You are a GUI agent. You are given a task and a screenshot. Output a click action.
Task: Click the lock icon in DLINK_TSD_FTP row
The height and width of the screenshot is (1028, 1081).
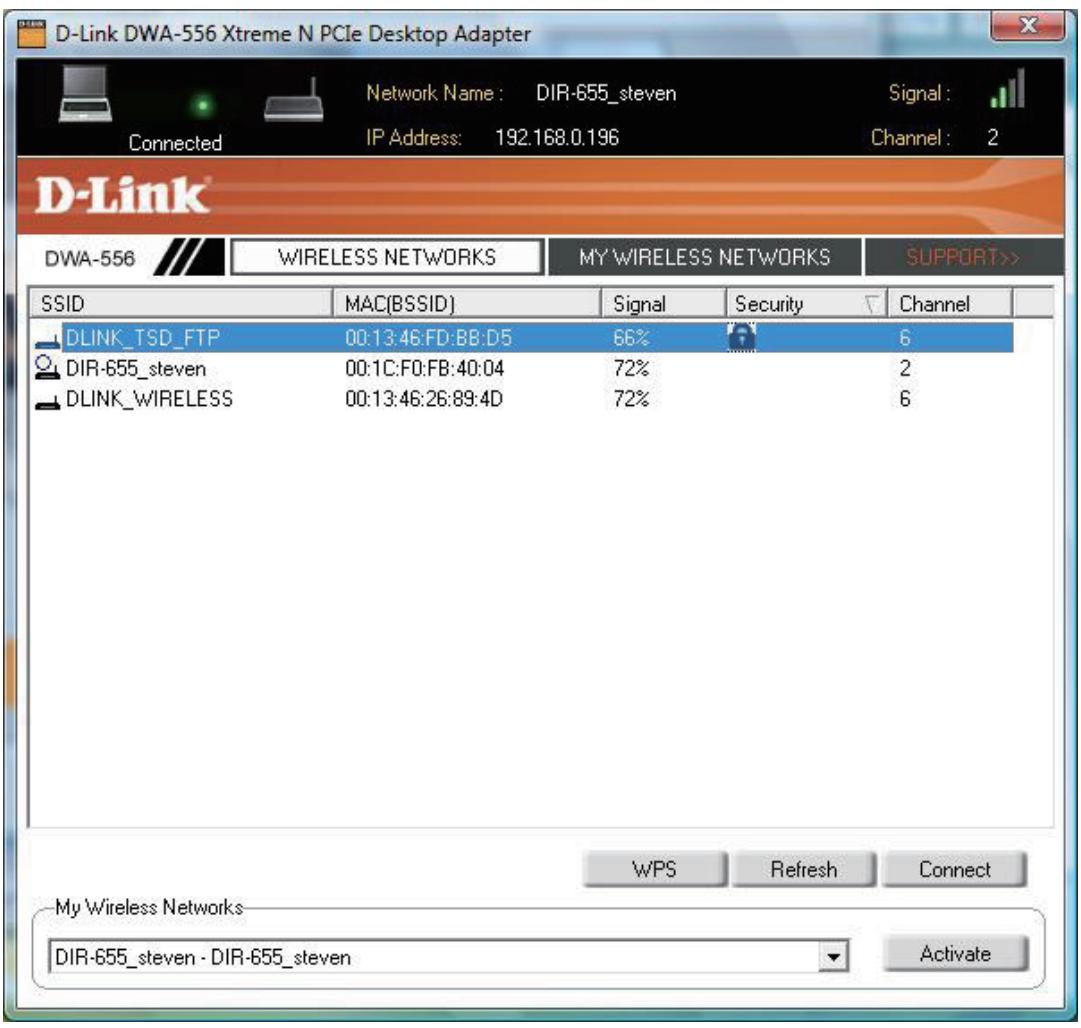pyautogui.click(x=741, y=337)
